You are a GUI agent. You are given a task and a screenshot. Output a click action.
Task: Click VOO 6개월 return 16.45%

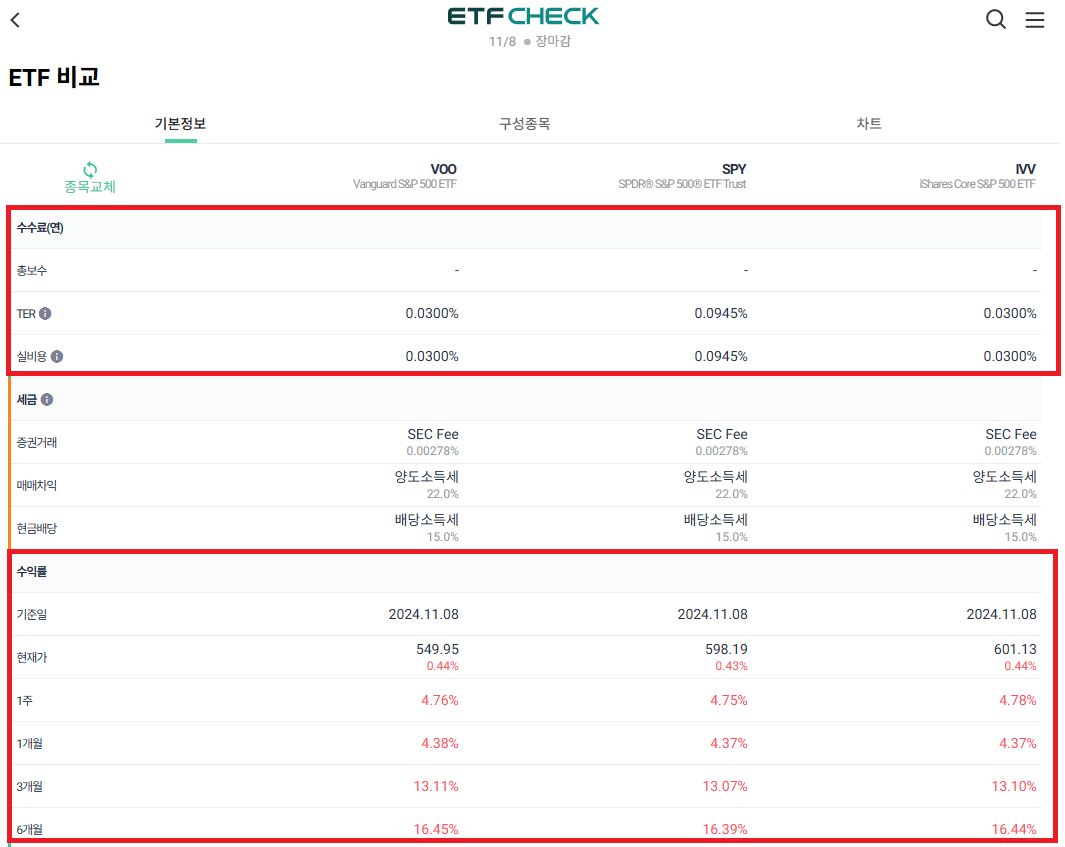tap(436, 829)
